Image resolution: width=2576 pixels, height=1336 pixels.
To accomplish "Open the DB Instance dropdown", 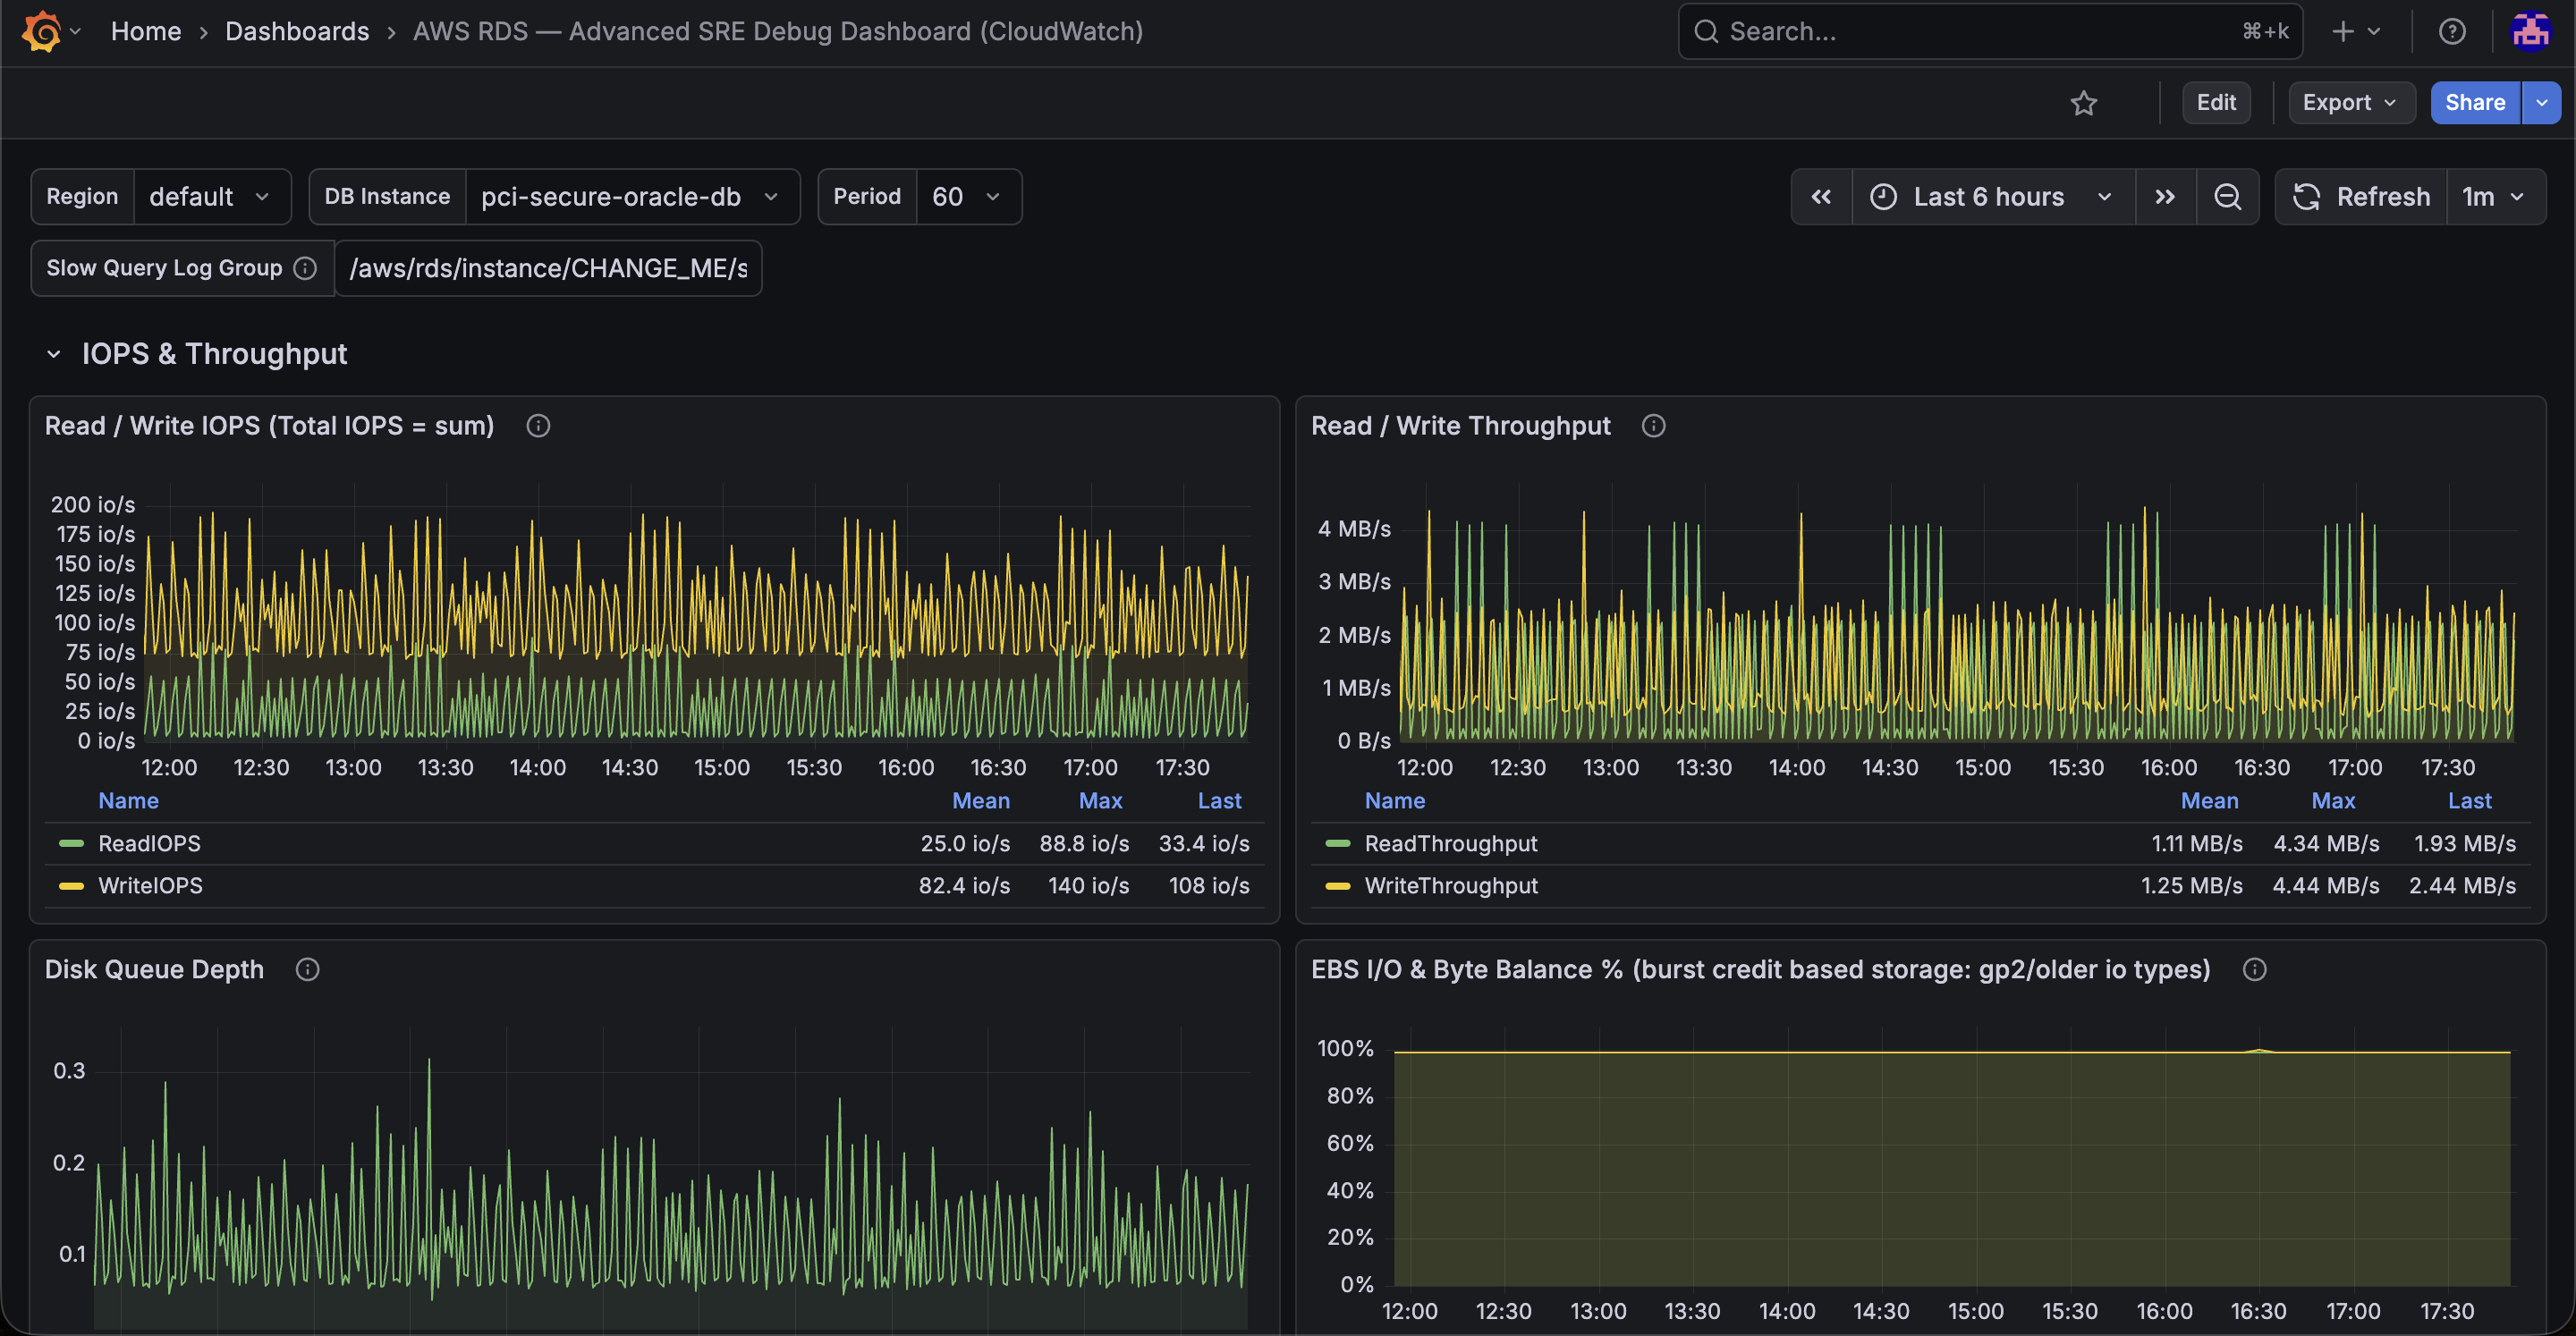I will point(630,197).
